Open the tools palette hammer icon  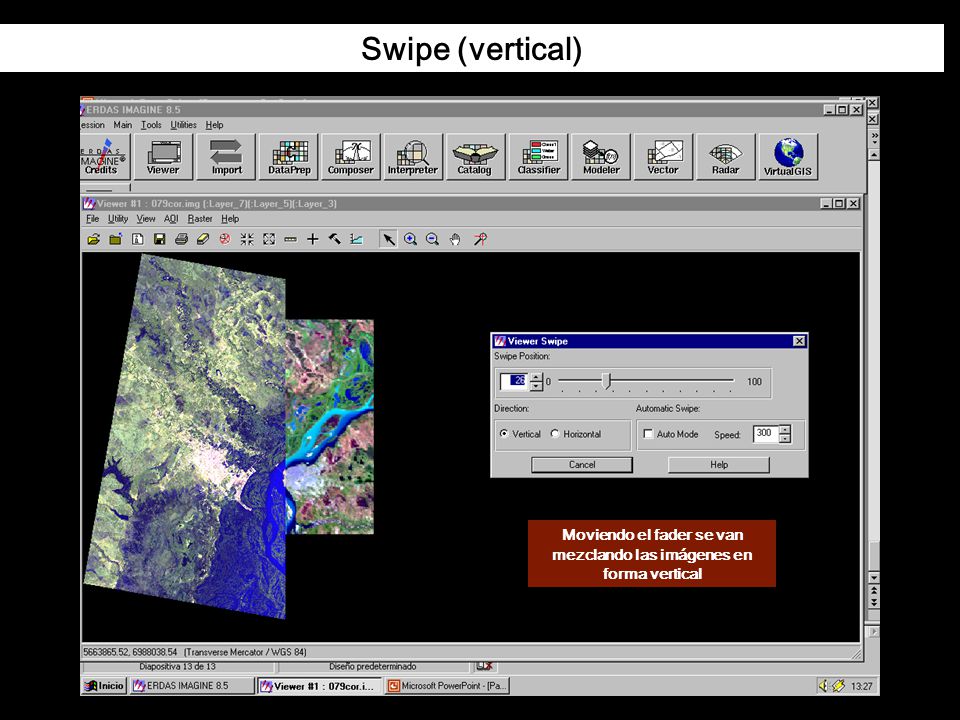[x=334, y=239]
